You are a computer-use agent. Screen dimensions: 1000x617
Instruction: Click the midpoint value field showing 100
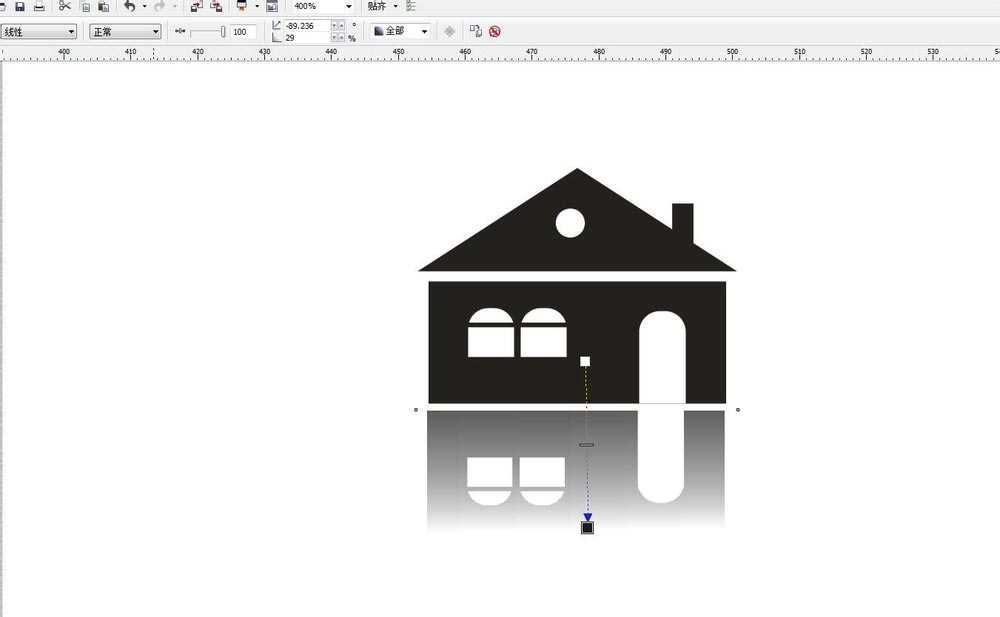[241, 32]
